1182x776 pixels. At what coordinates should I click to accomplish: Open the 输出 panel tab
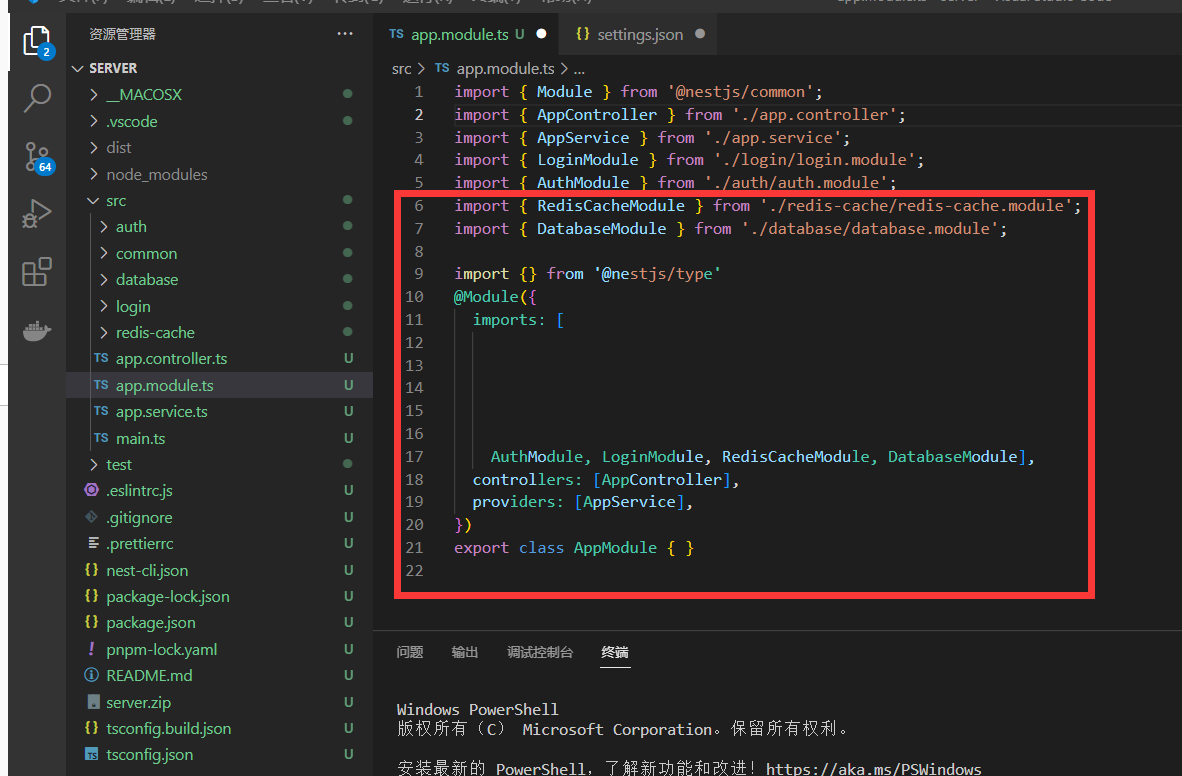tap(464, 651)
